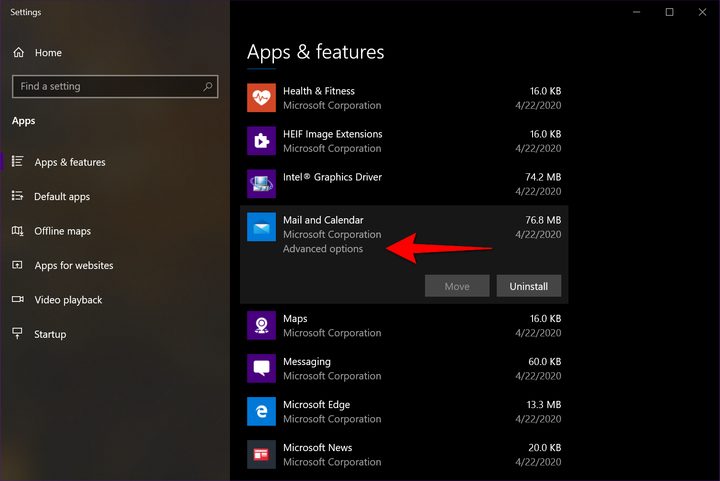Minimize the Settings window
Screen dimensions: 720x481
tap(636, 12)
